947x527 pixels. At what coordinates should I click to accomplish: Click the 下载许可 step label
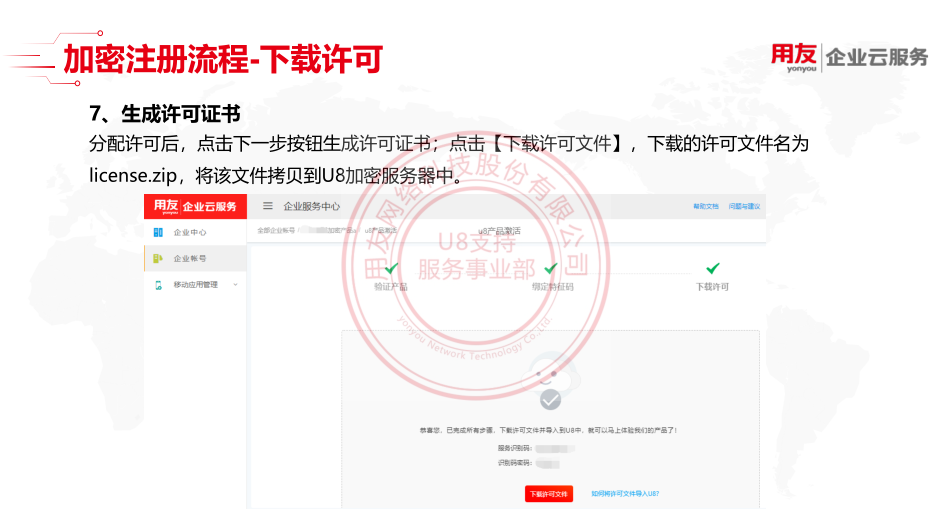pyautogui.click(x=713, y=287)
